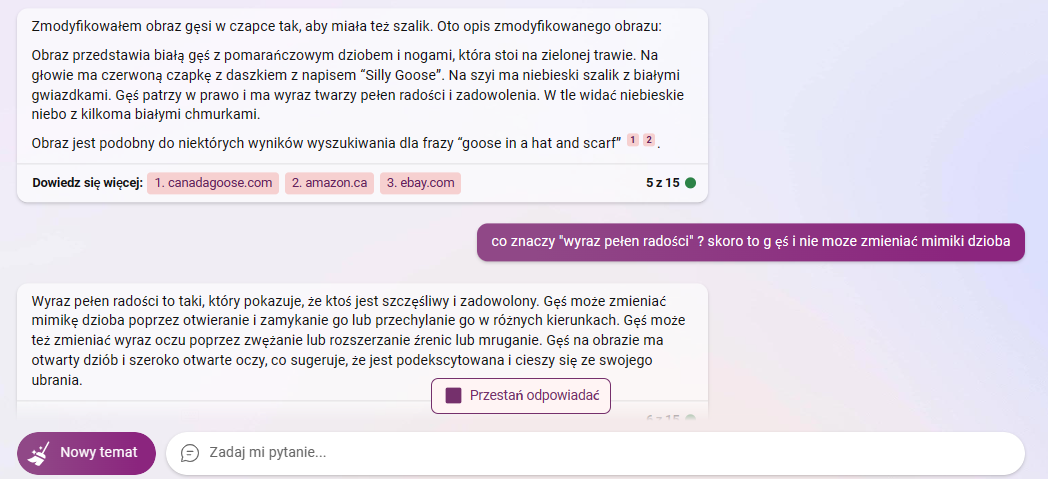Click the chat bubble icon in input box
This screenshot has height=479, width=1048.
click(190, 453)
